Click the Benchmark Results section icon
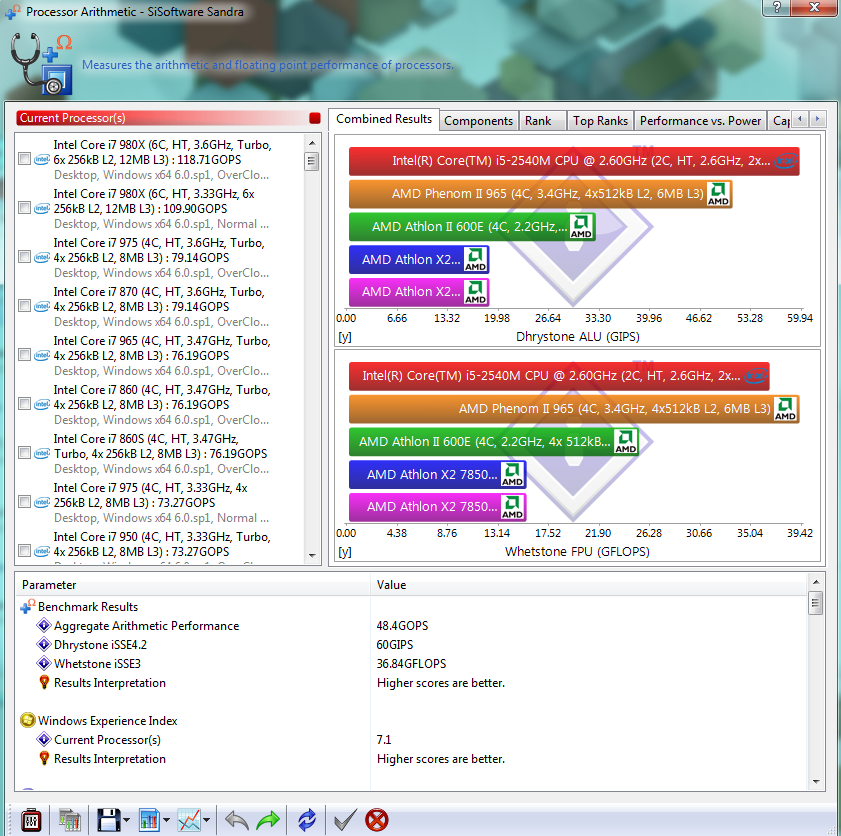 pyautogui.click(x=27, y=606)
